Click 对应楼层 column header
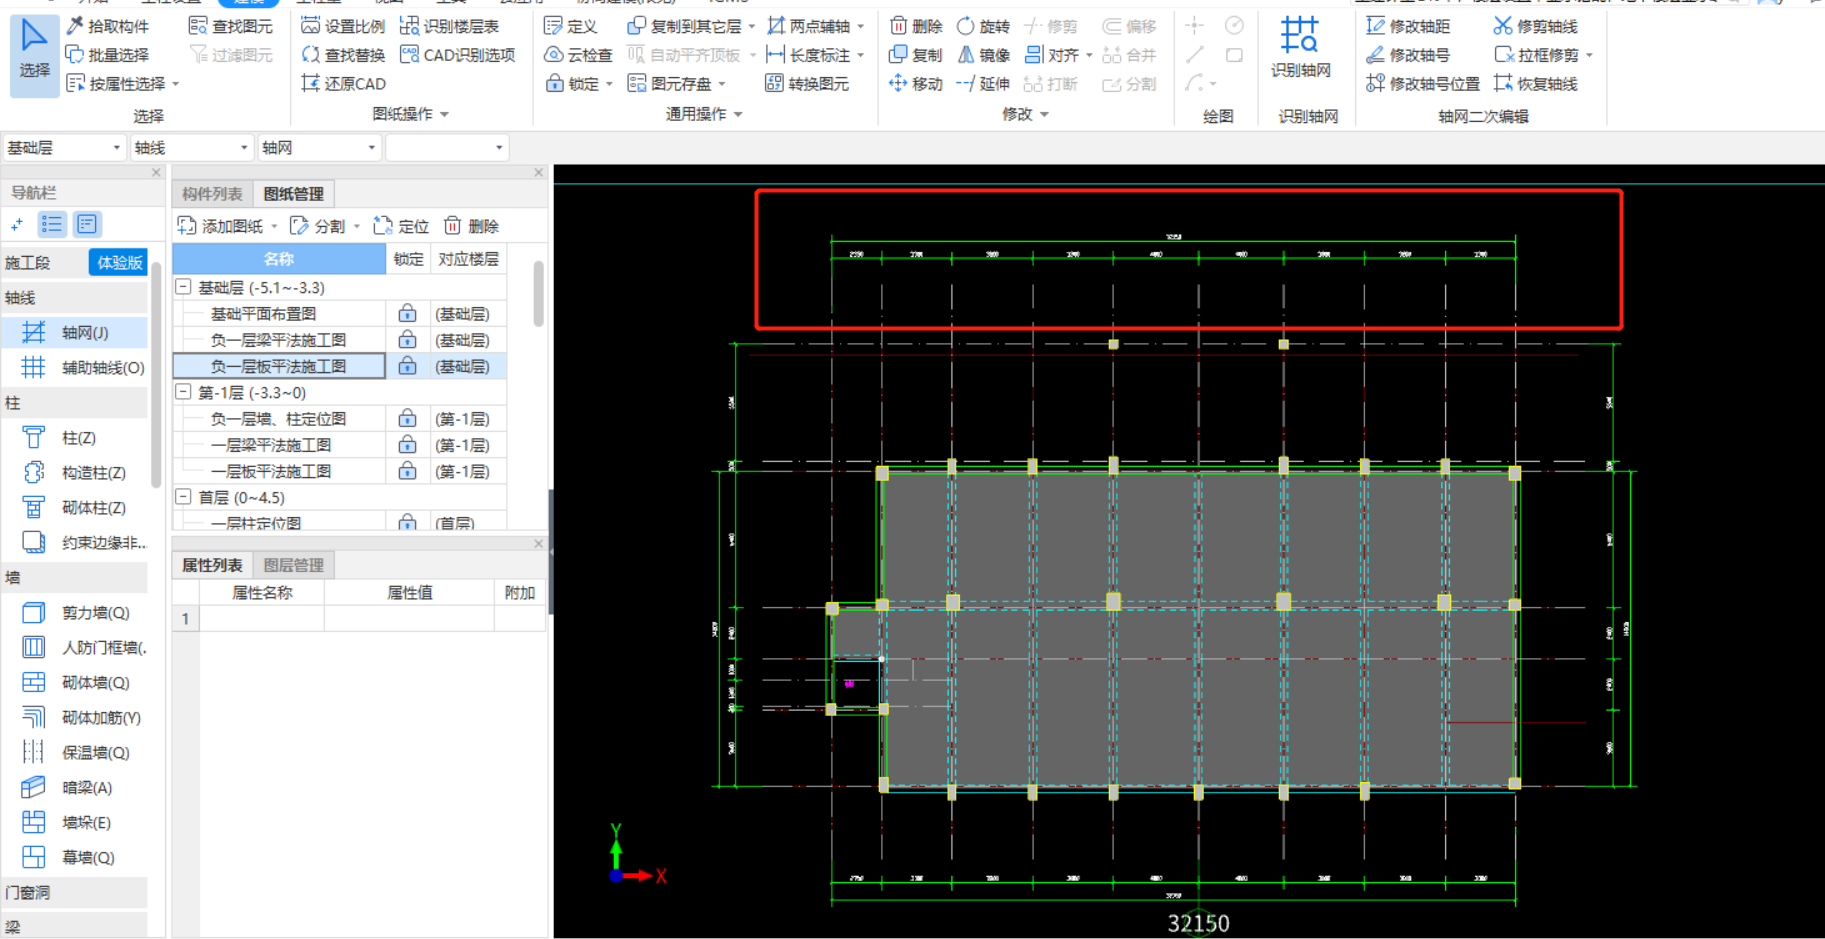This screenshot has height=939, width=1825. pyautogui.click(x=468, y=259)
